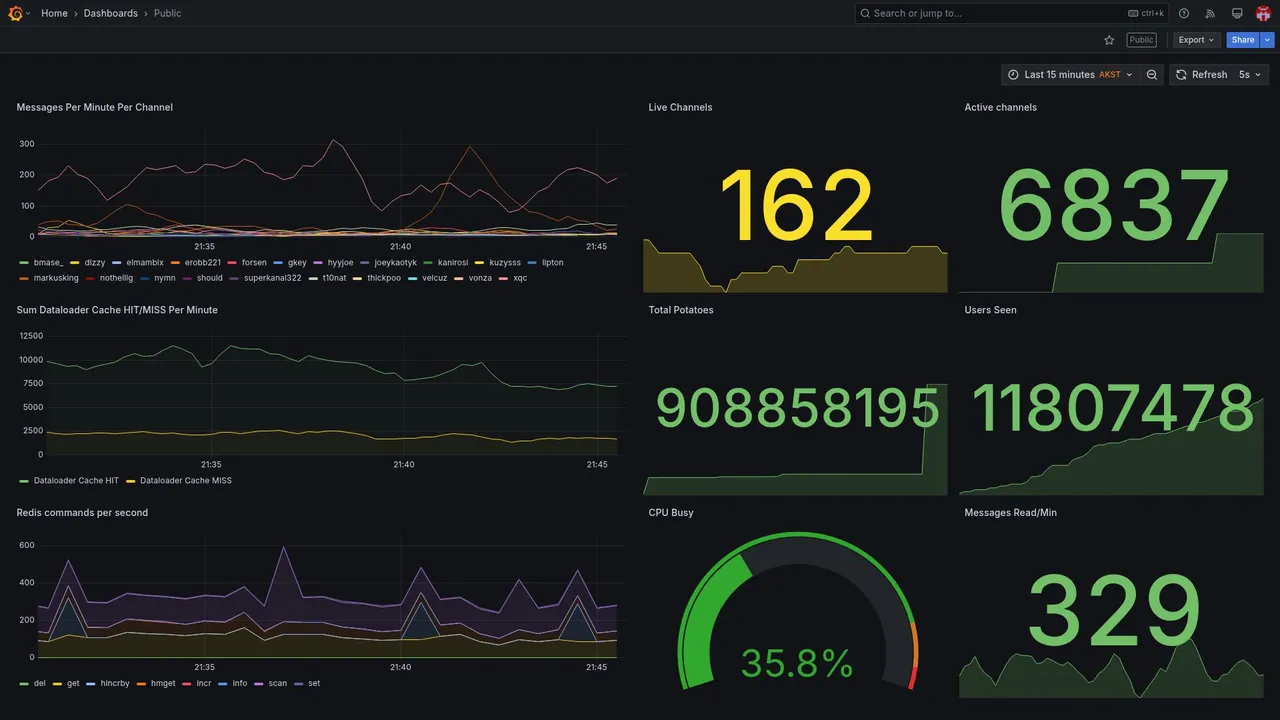Click Live Channels panel title
The image size is (1280, 720).
[x=680, y=107]
